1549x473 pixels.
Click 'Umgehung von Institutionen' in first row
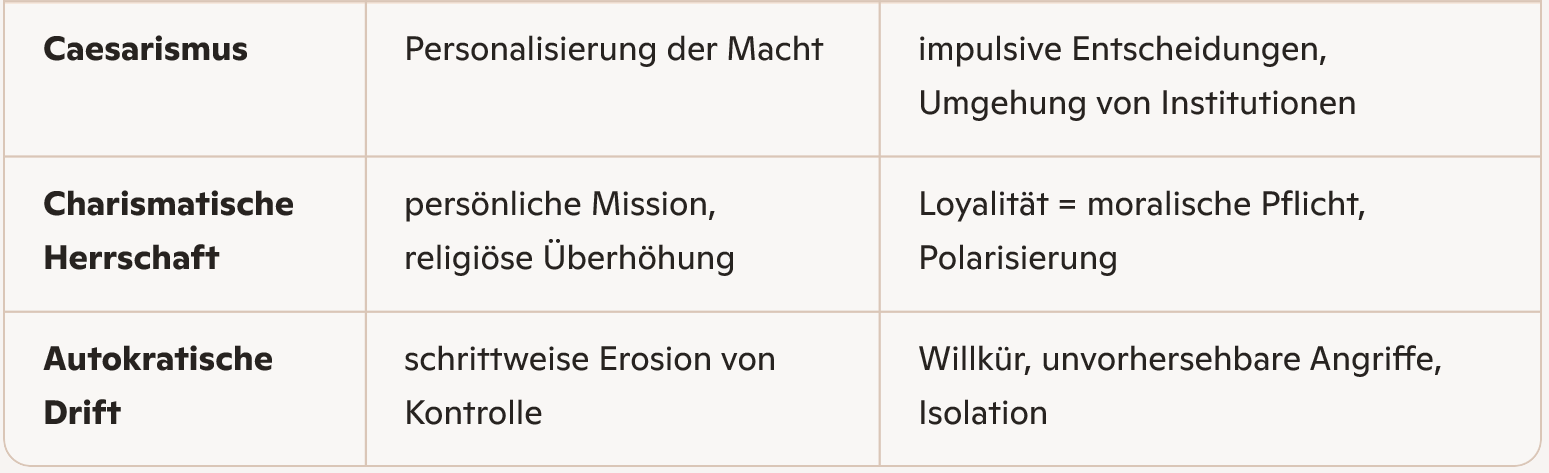[1137, 103]
